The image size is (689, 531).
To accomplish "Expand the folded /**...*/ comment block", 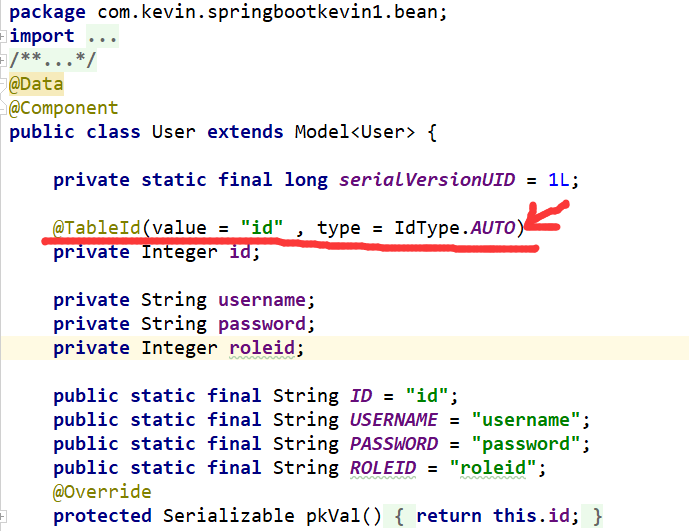I will (x=2, y=60).
